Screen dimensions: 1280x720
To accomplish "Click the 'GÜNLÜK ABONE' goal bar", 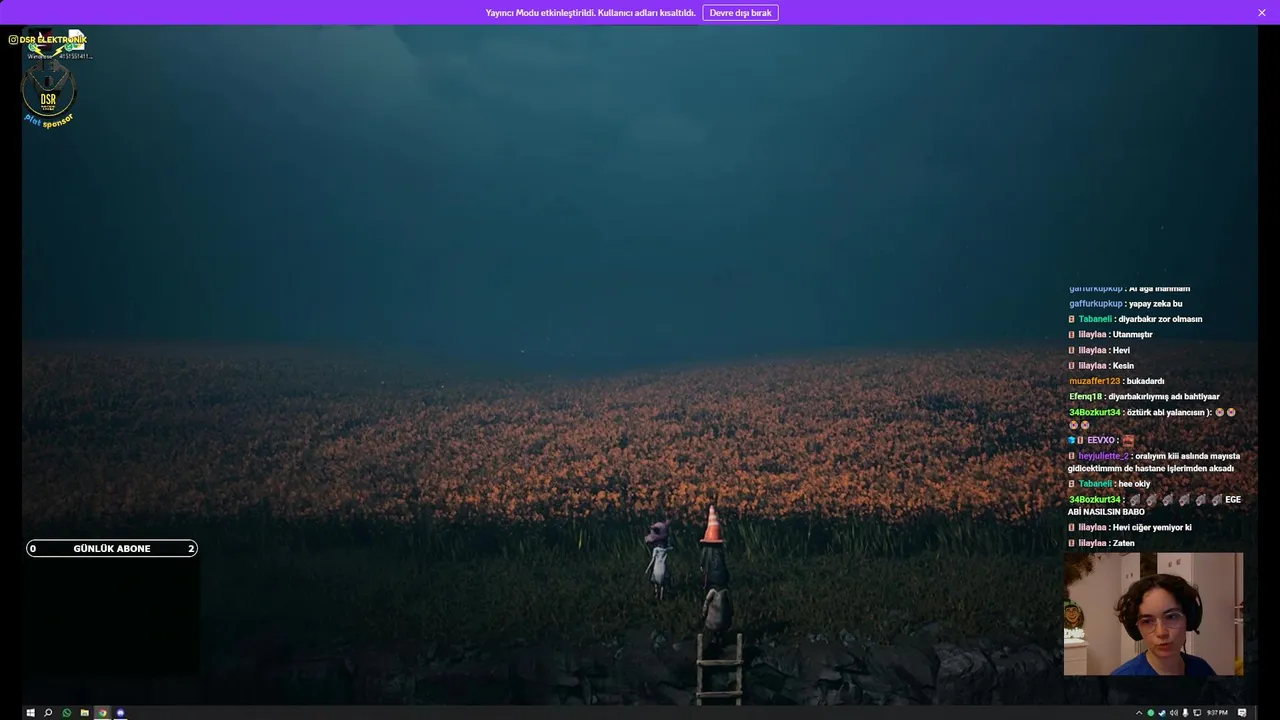I will [112, 548].
